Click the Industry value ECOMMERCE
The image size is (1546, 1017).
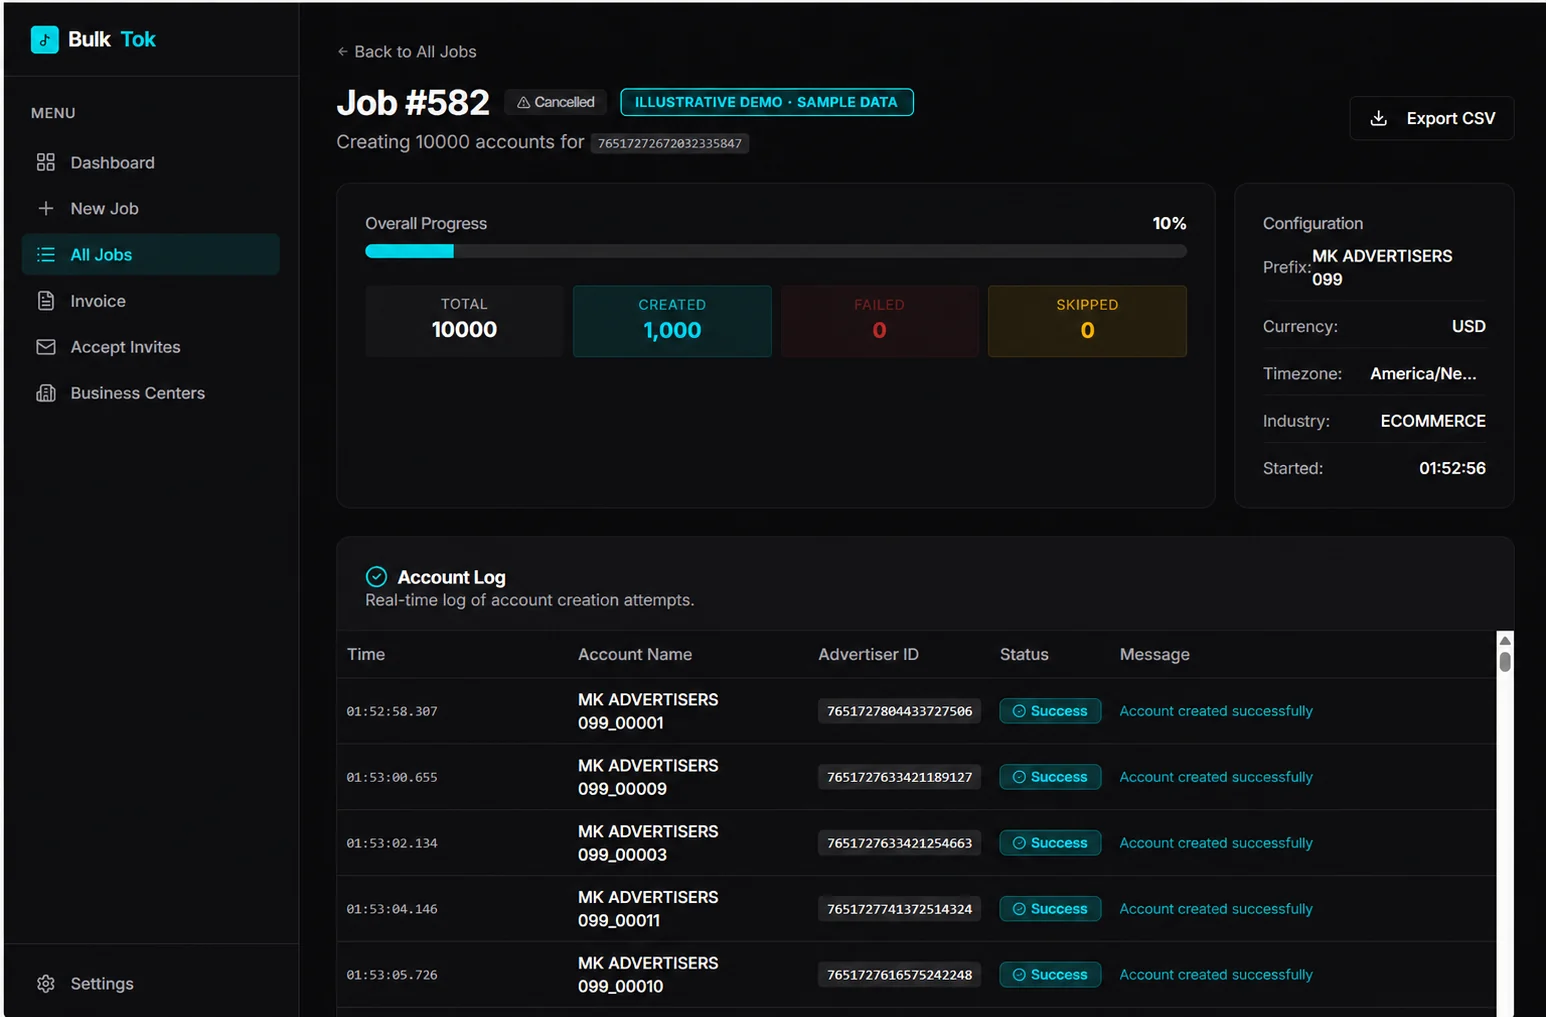[x=1433, y=421]
